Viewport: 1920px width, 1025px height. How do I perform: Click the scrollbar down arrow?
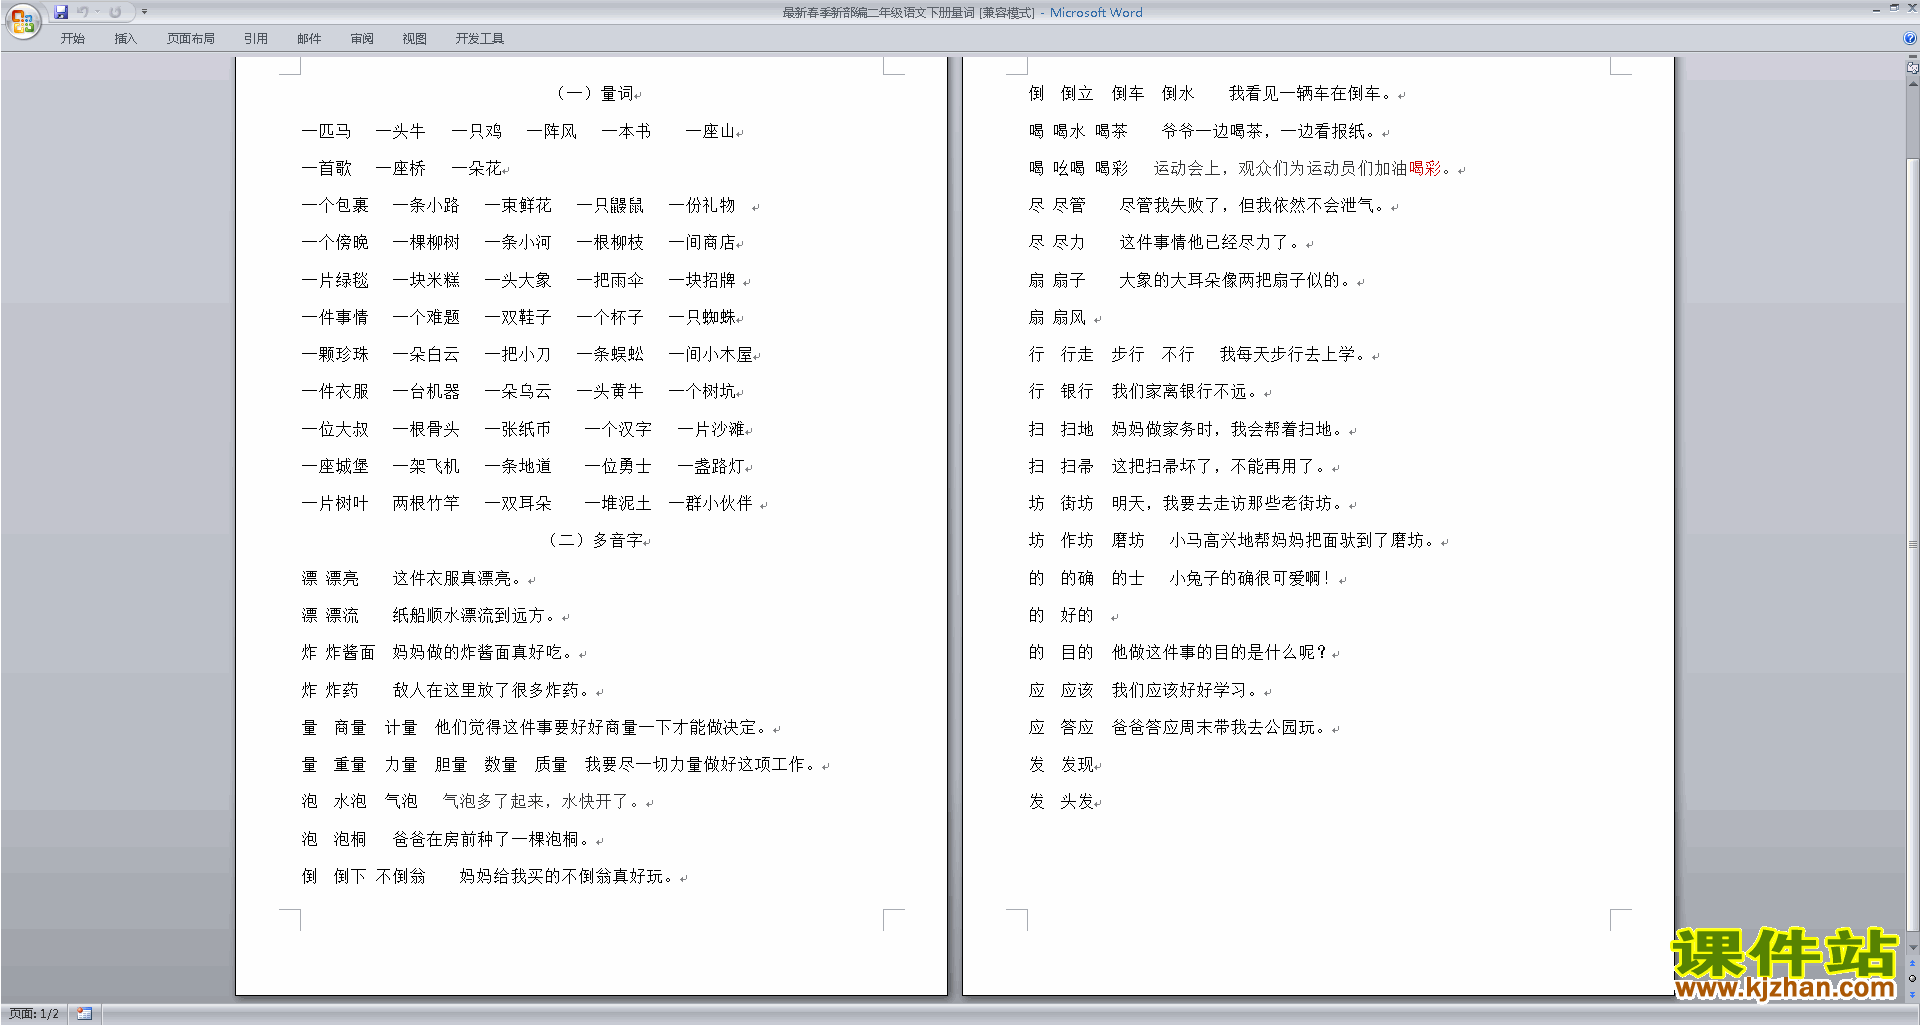tap(1912, 947)
